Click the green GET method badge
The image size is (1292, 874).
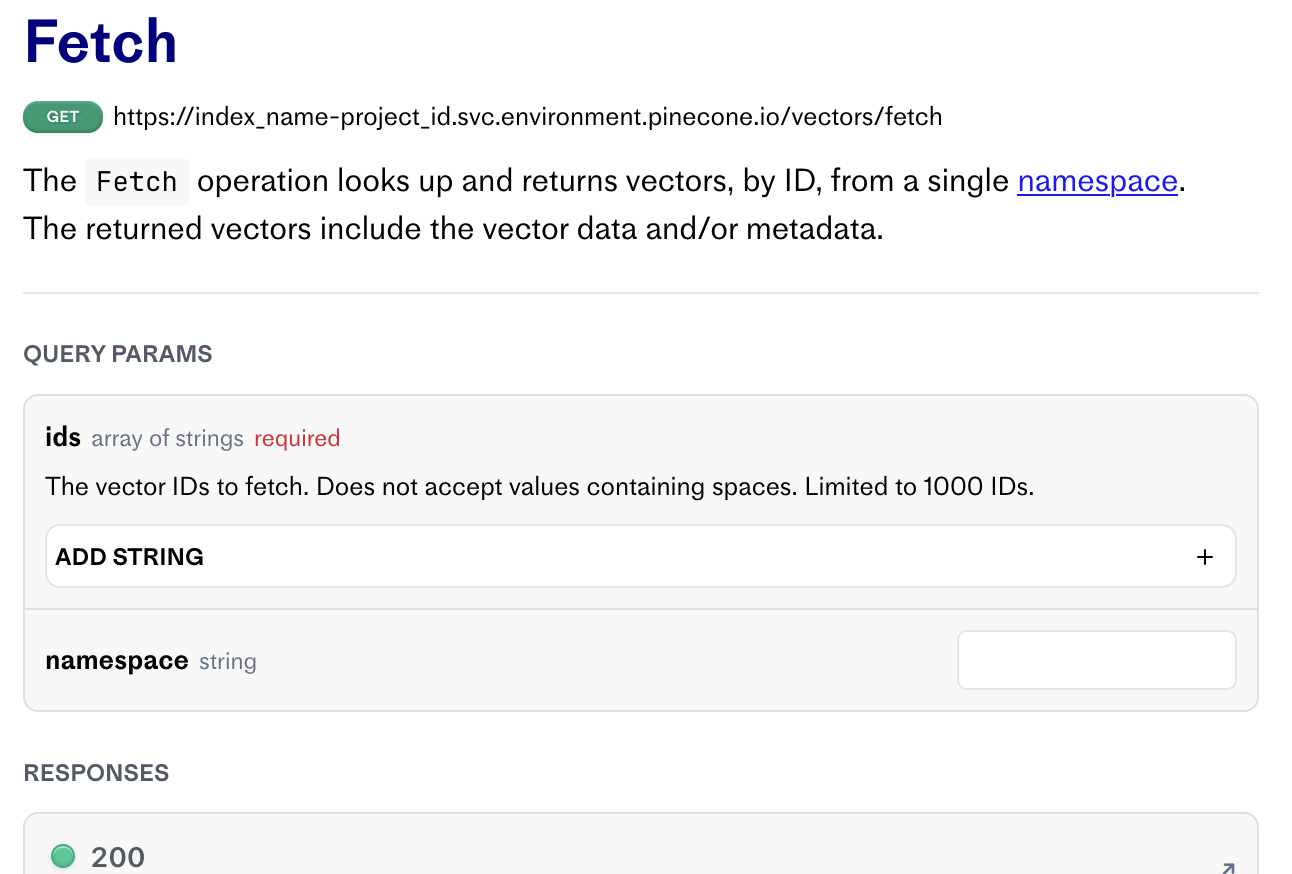63,117
